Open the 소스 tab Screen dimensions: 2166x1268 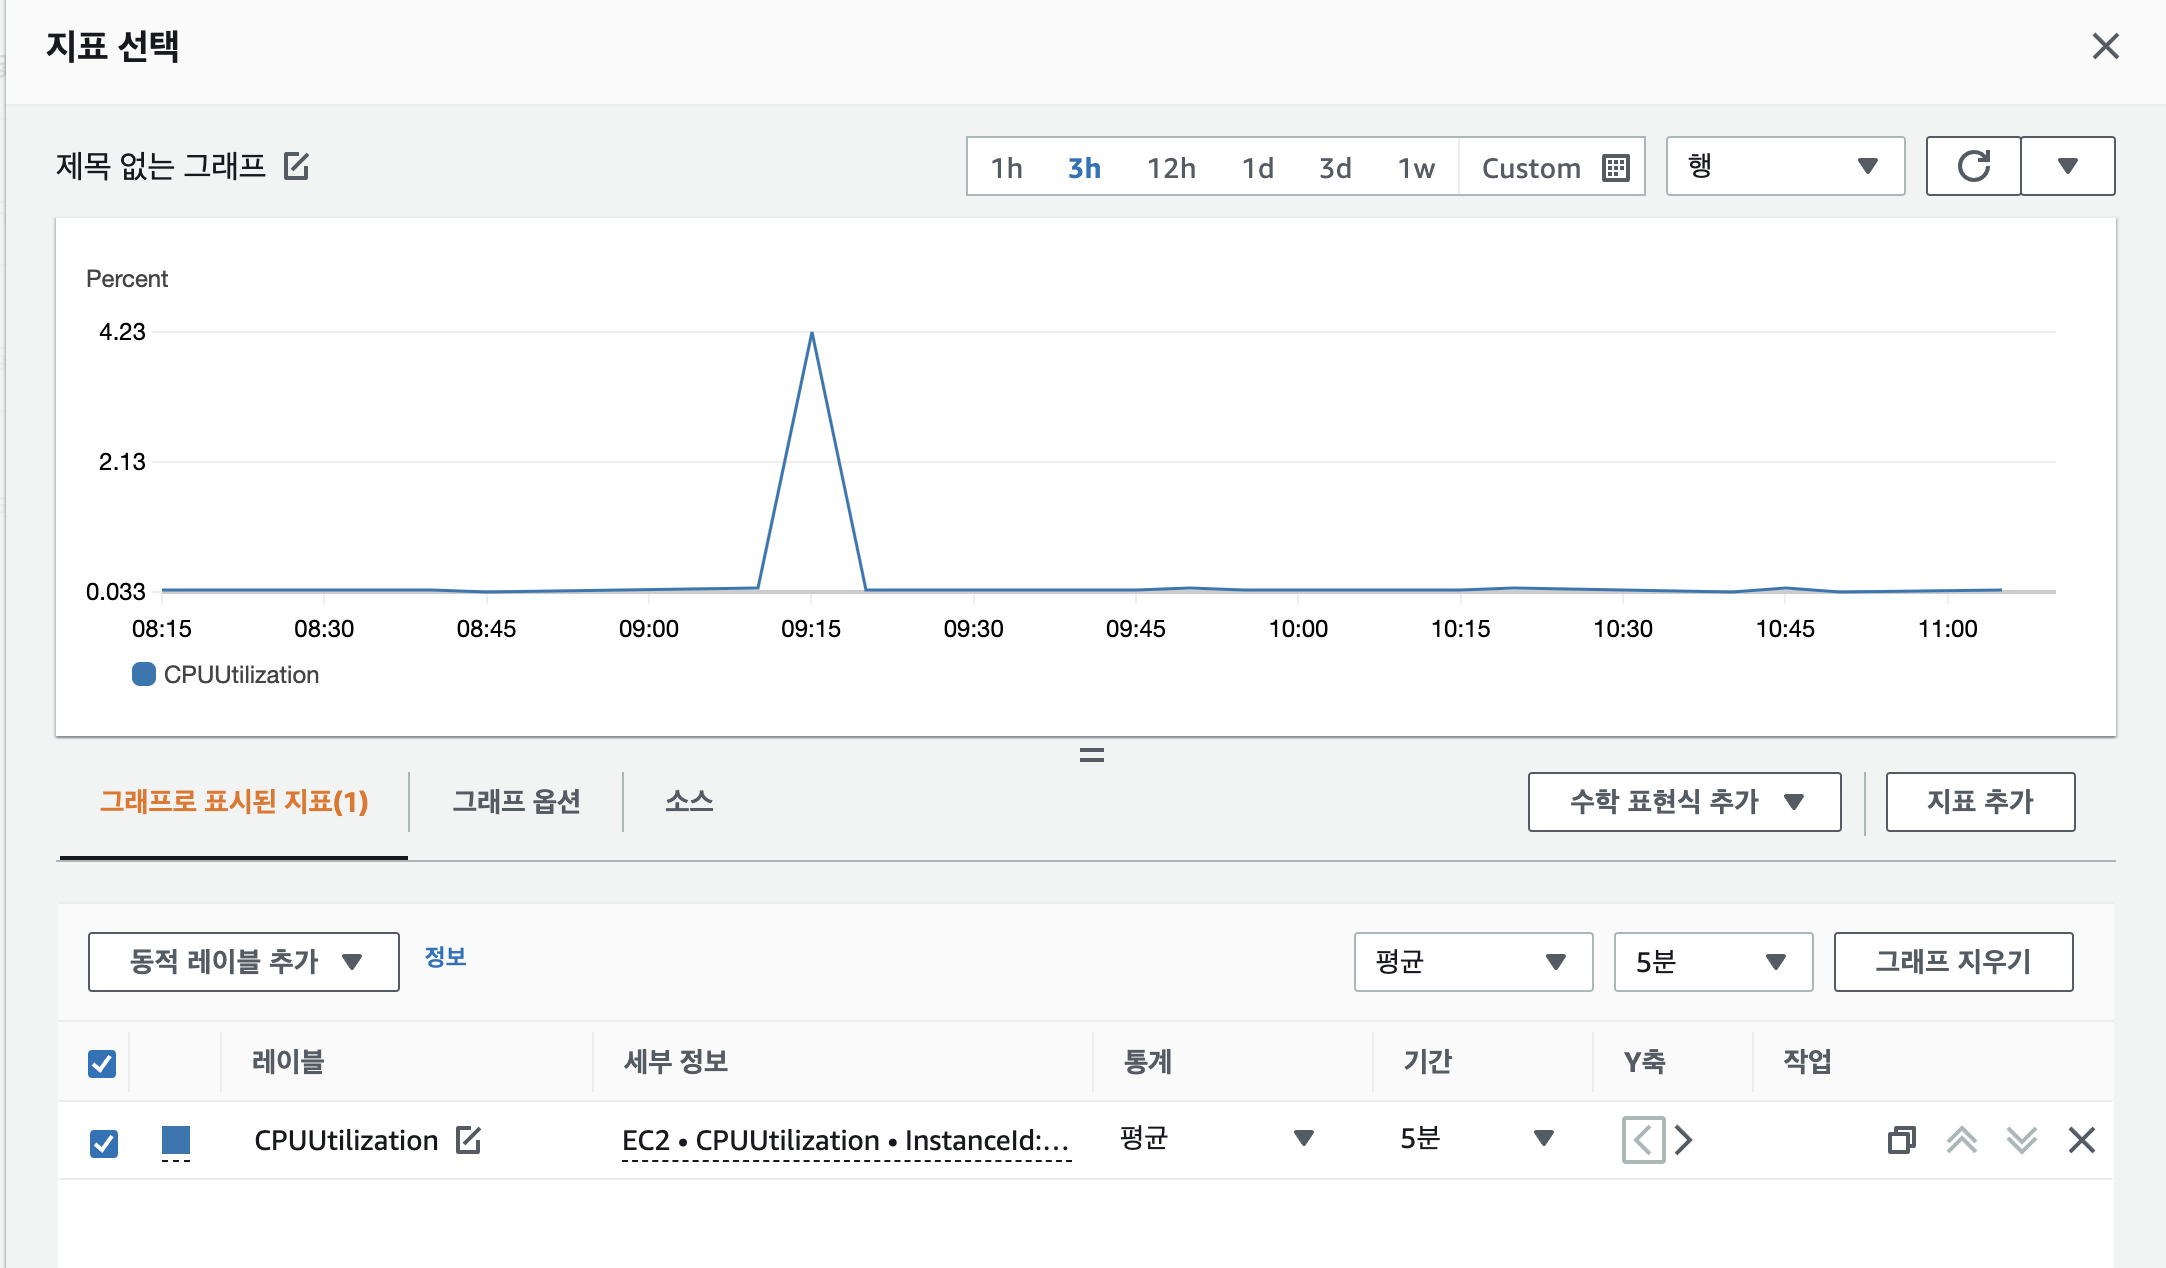click(x=689, y=801)
